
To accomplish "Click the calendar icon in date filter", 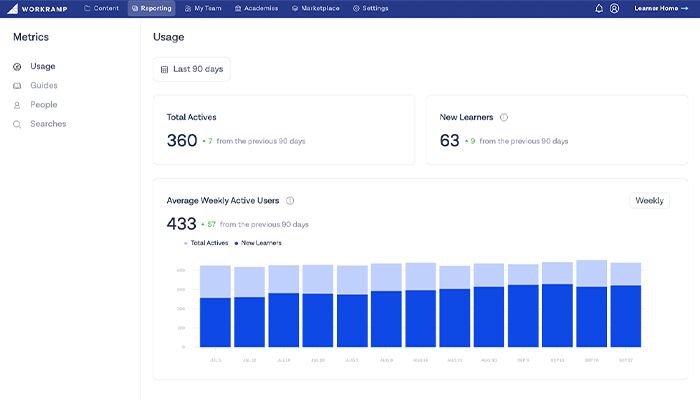I will pyautogui.click(x=165, y=70).
